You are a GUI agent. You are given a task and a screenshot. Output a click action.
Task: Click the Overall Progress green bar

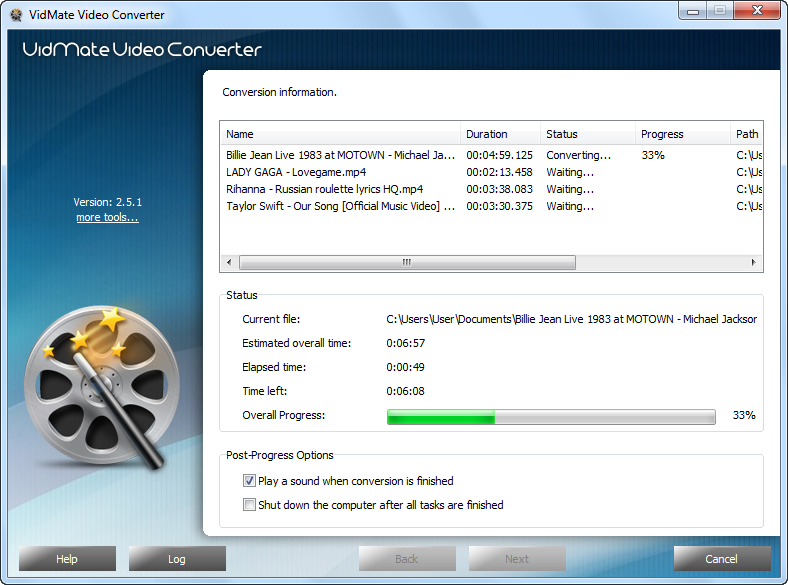coord(441,417)
